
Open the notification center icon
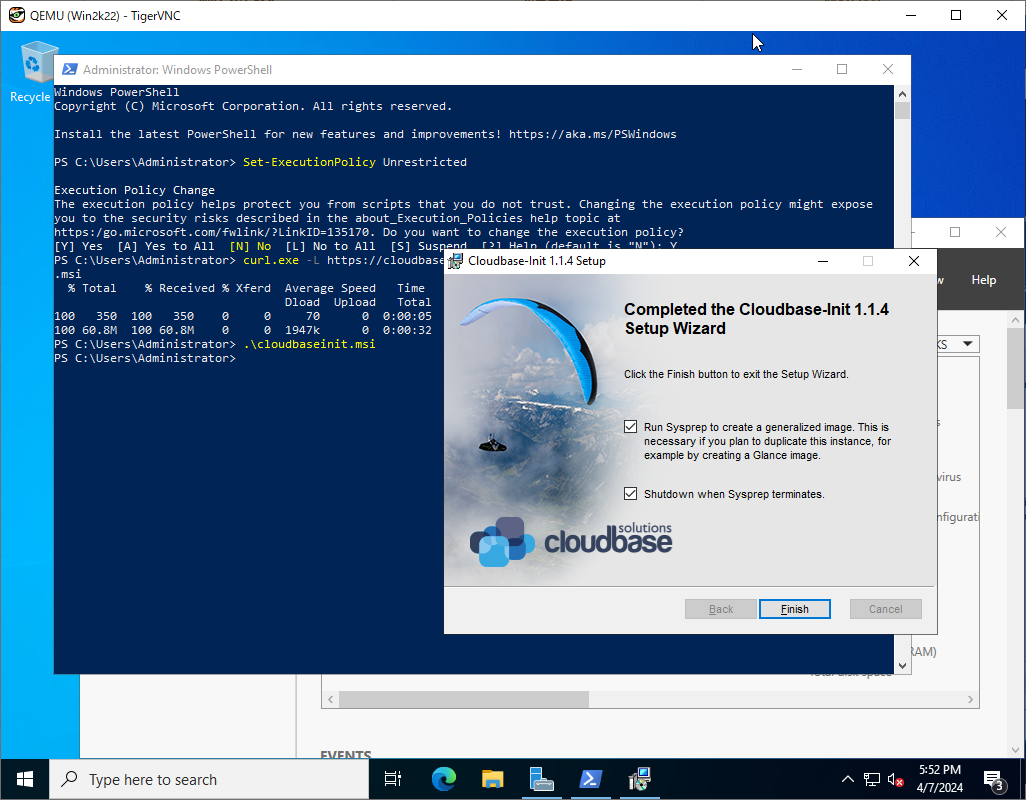point(995,780)
